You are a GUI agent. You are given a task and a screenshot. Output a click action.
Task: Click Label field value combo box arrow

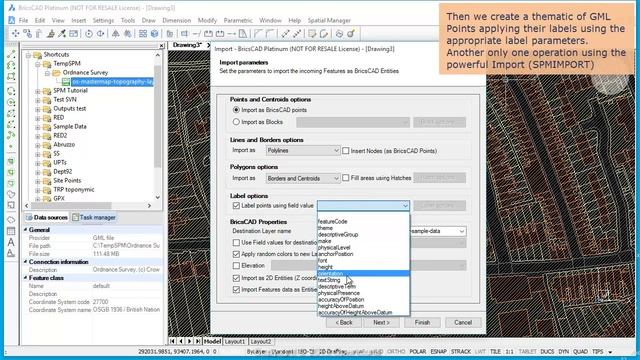coord(405,206)
